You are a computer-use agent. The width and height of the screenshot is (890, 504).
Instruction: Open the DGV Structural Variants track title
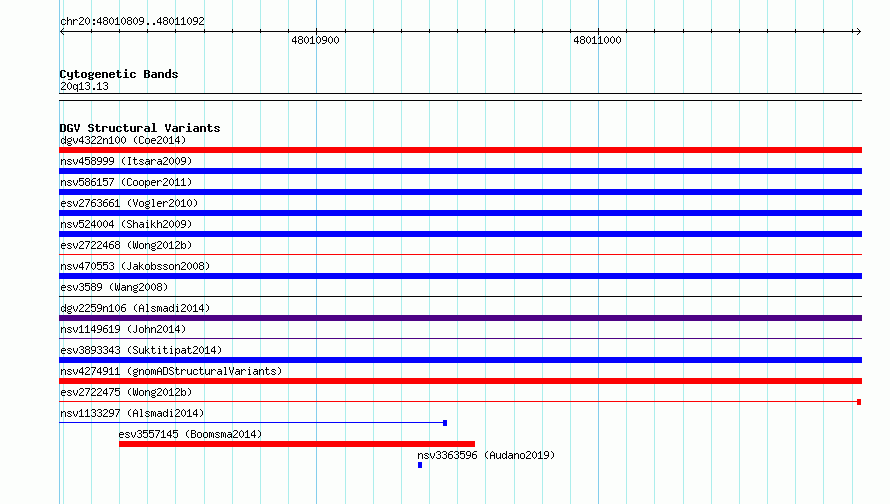[140, 128]
